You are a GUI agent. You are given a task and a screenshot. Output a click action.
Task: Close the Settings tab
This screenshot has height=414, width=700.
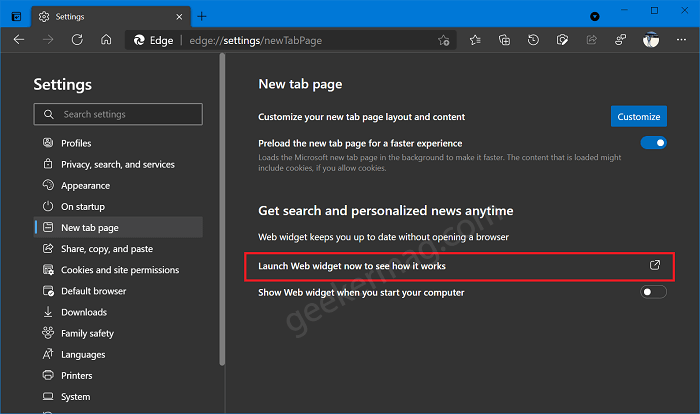click(x=179, y=17)
